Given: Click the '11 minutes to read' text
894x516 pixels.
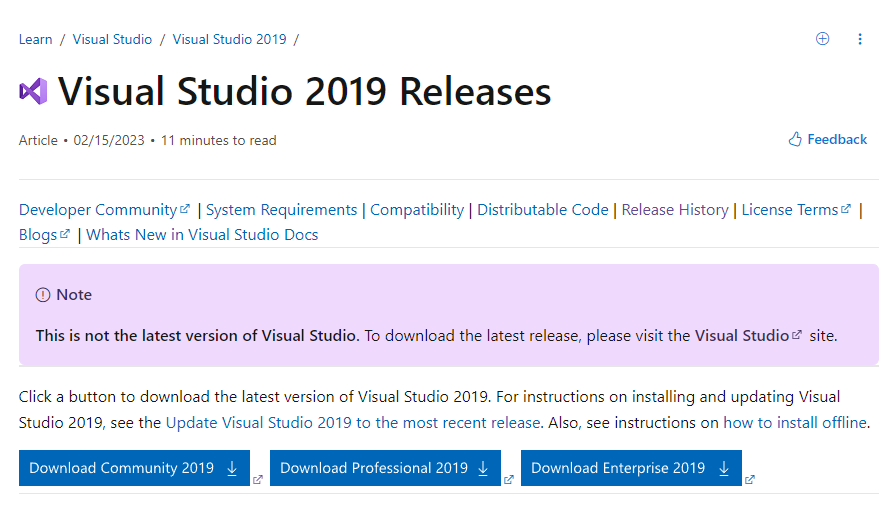Looking at the screenshot, I should [218, 140].
